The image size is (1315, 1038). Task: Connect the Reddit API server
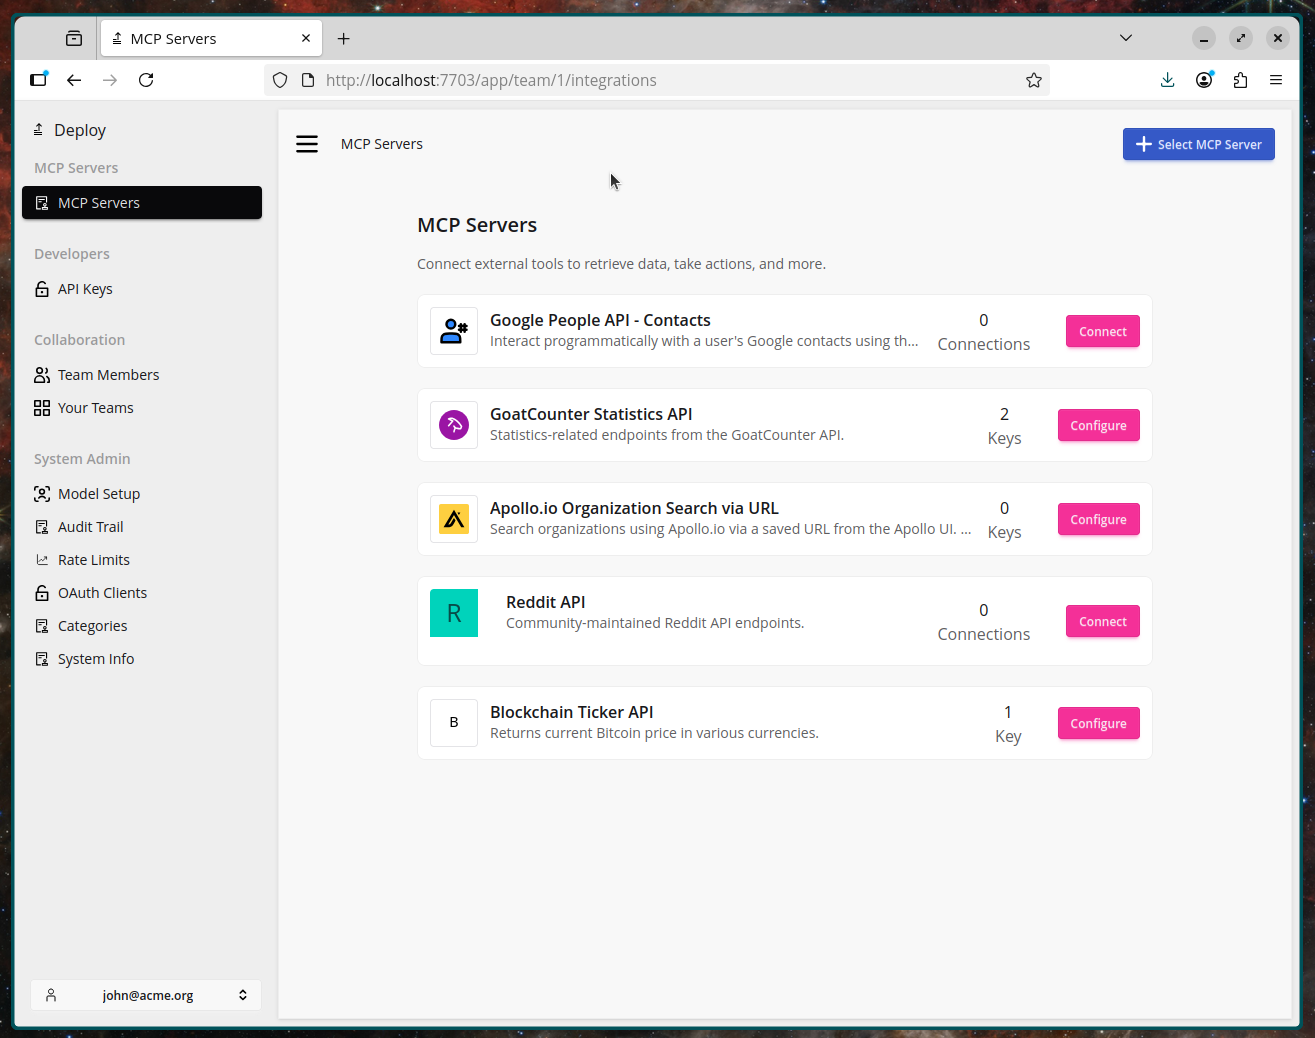(1102, 621)
